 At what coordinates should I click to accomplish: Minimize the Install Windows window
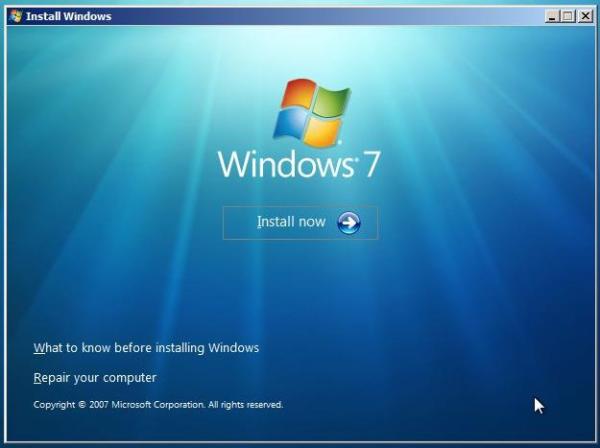[x=552, y=16]
